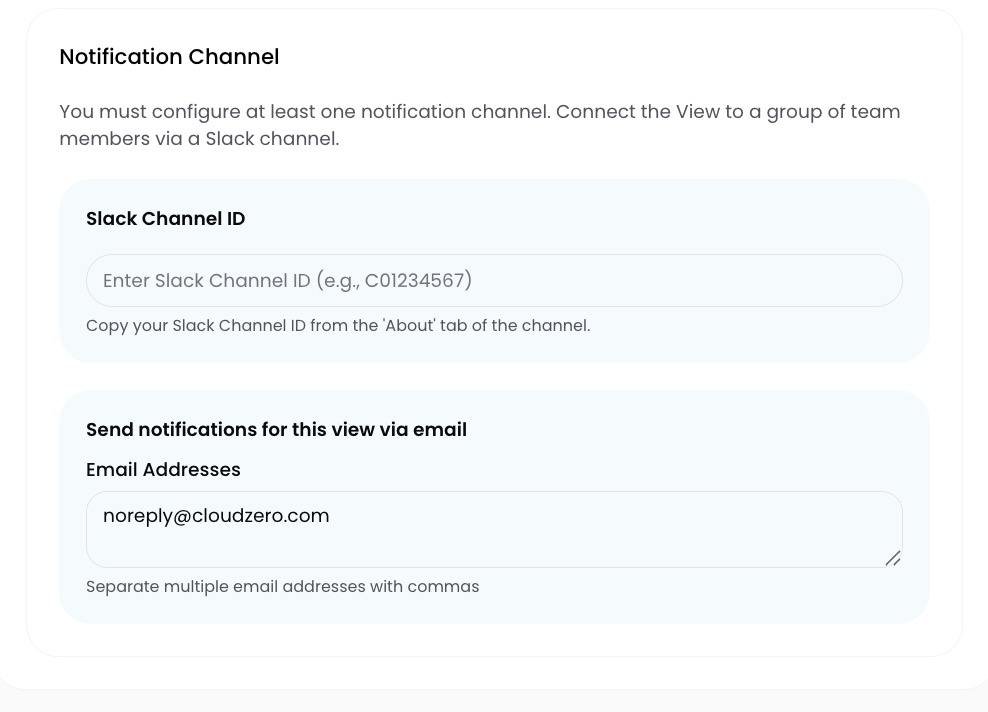This screenshot has height=712, width=988.
Task: Click the 'You must configure at least one' description
Action: coord(480,125)
